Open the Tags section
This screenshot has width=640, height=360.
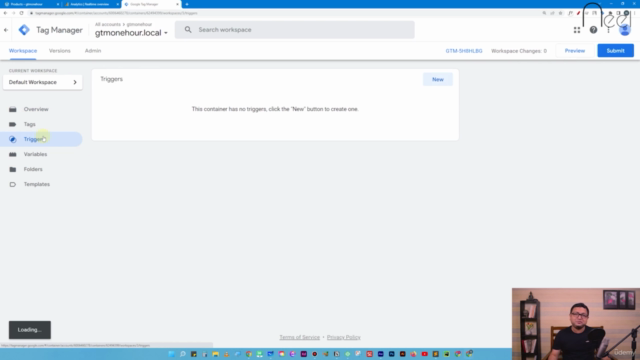(29, 124)
